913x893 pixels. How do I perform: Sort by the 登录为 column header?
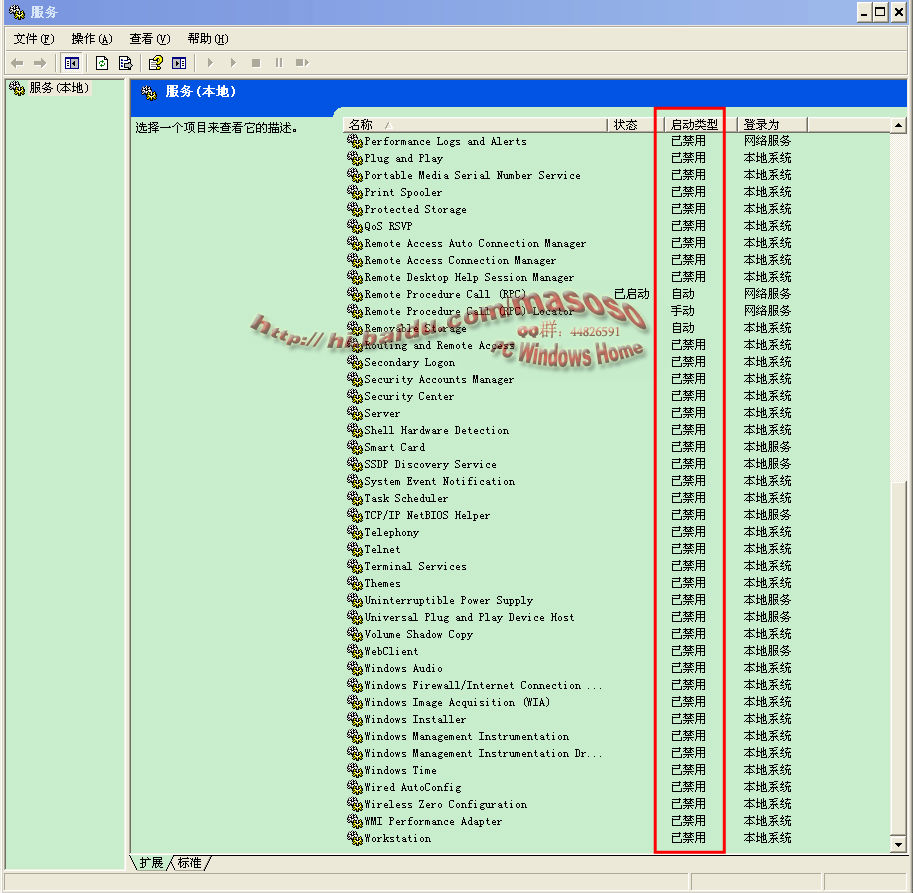click(771, 125)
